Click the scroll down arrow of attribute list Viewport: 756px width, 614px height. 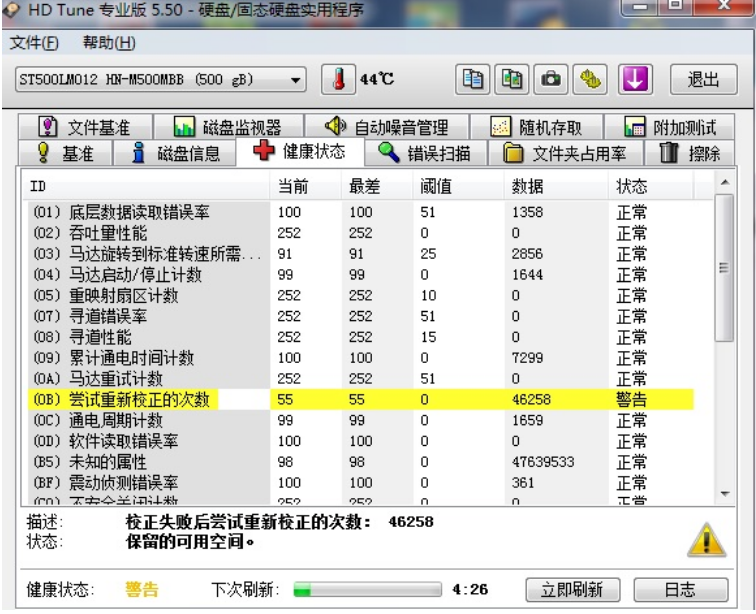pyautogui.click(x=724, y=494)
